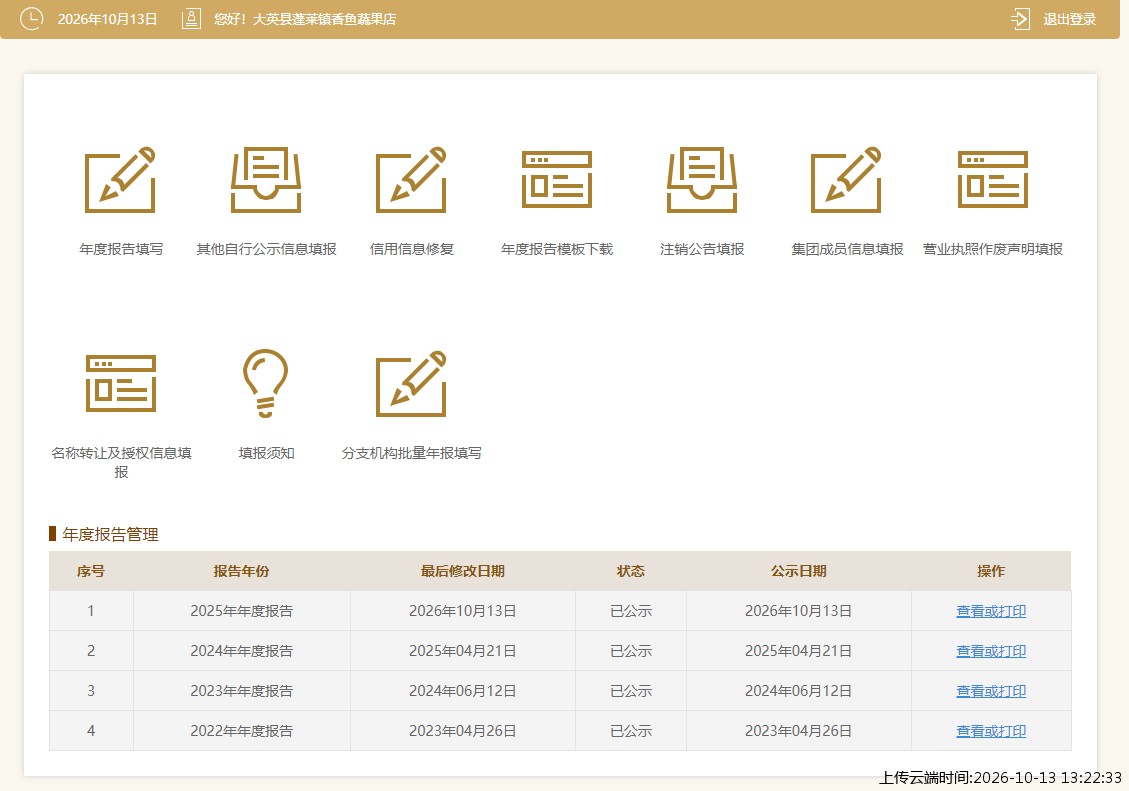Viewport: 1129px width, 791px height.
Task: Click the 2024年年度报告 cell
Action: pos(242,651)
